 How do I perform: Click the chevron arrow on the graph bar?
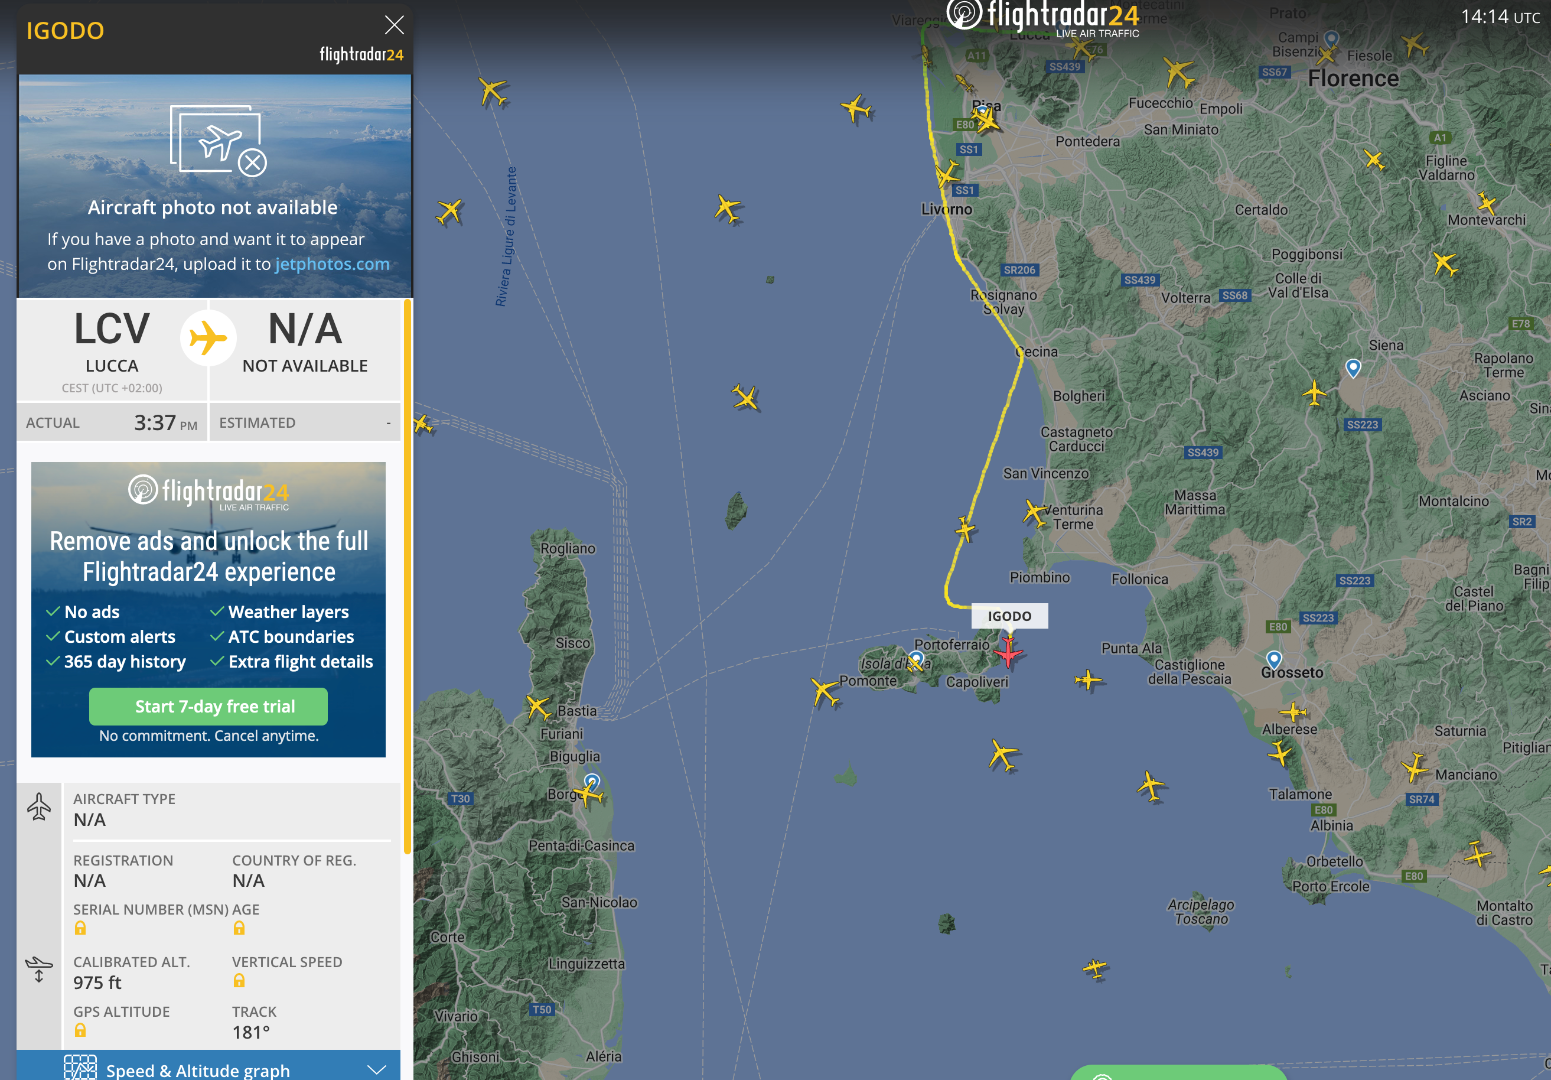click(x=376, y=1069)
